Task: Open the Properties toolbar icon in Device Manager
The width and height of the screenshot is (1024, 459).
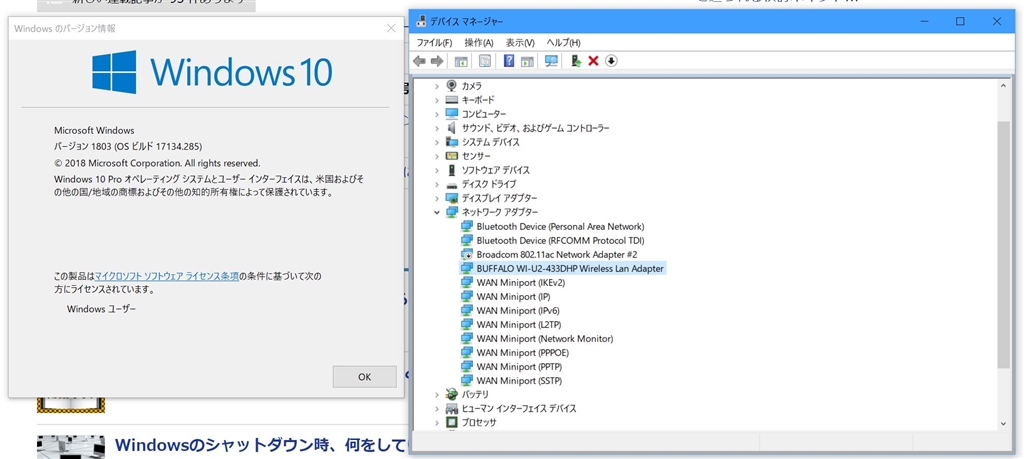Action: (x=485, y=61)
